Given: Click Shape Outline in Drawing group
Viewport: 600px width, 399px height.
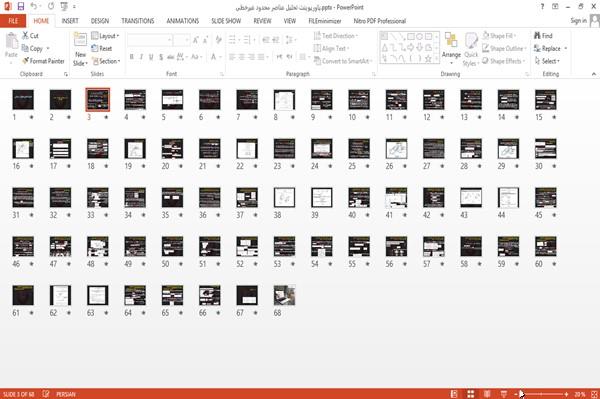Looking at the screenshot, I should (504, 49).
